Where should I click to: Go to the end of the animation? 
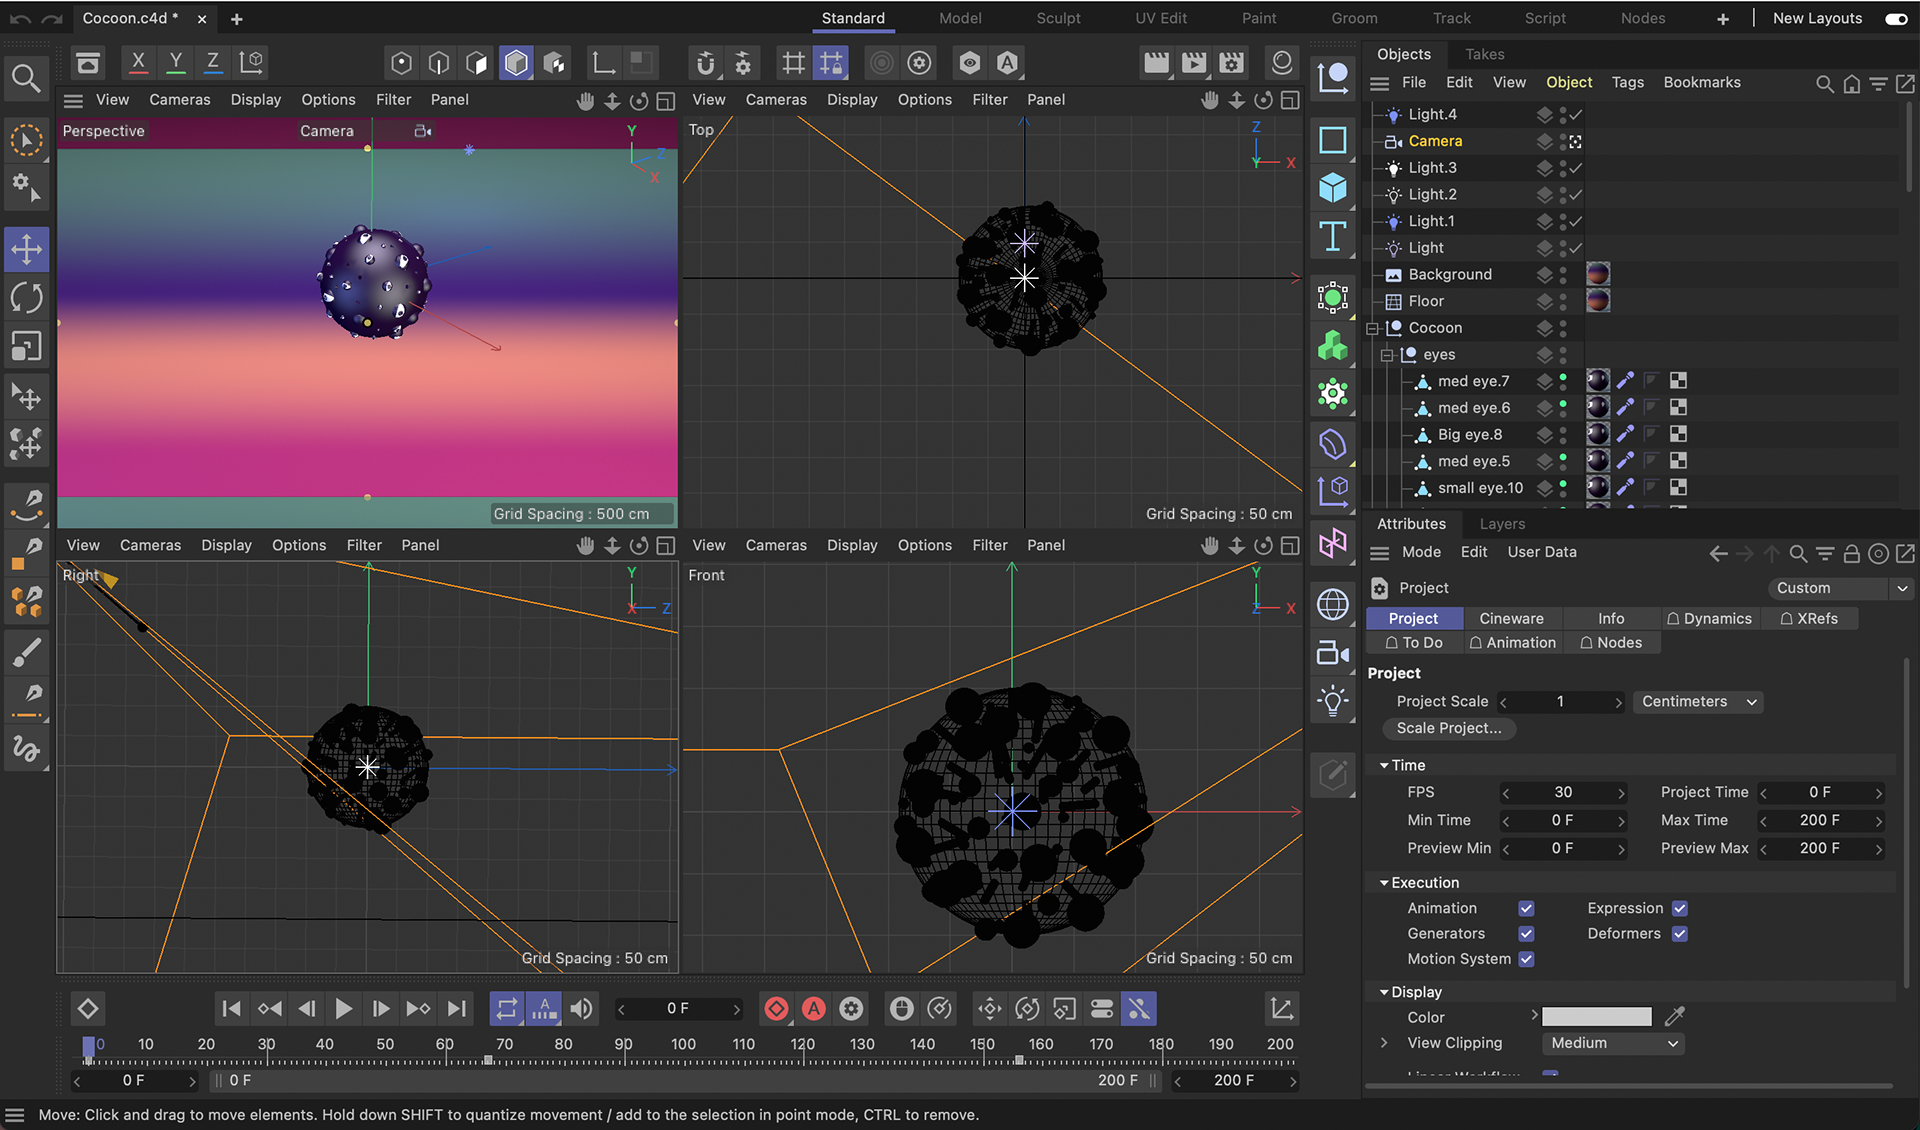tap(456, 1009)
